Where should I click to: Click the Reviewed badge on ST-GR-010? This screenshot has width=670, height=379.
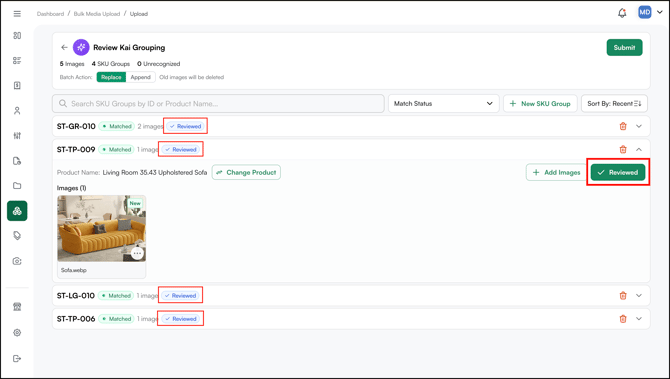(x=186, y=126)
